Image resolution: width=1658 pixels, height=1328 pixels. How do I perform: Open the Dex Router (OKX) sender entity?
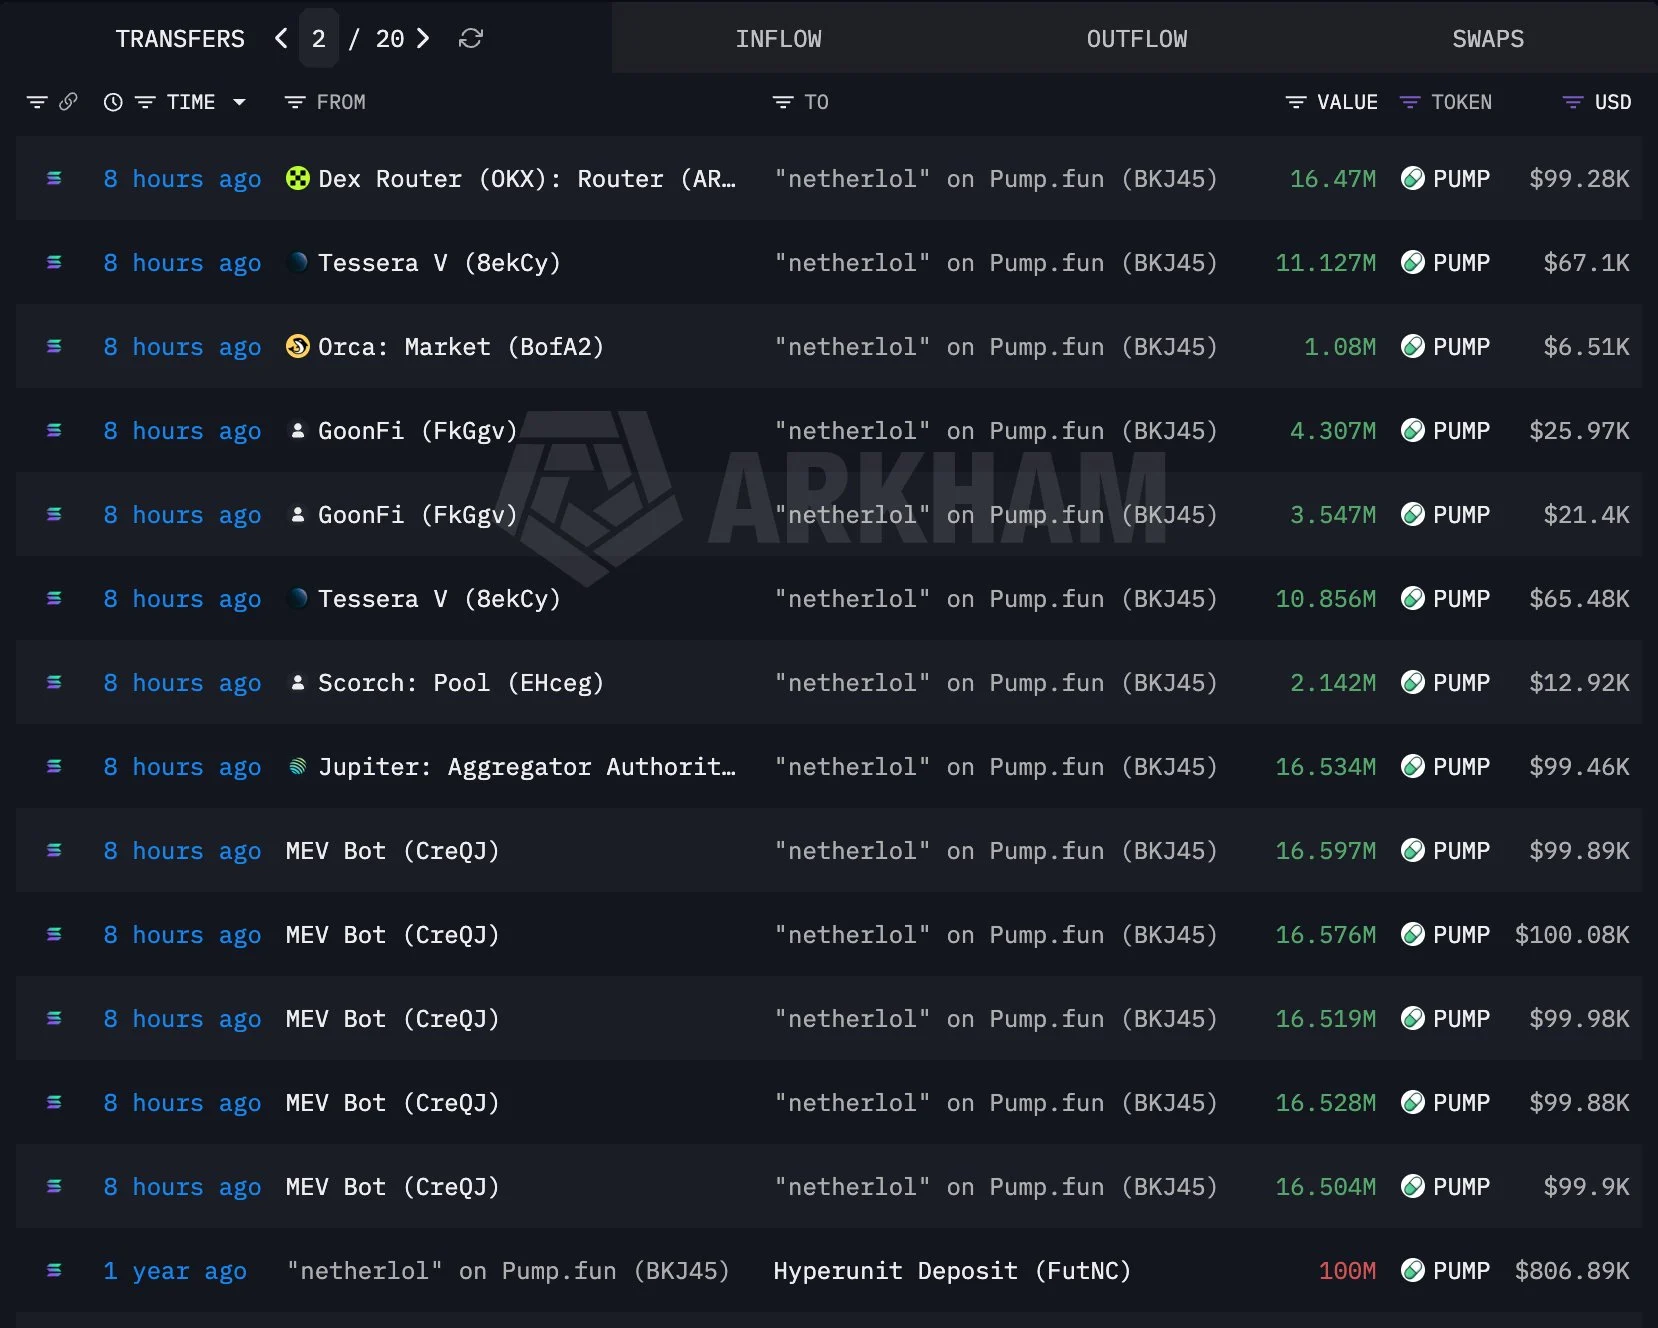tap(527, 179)
